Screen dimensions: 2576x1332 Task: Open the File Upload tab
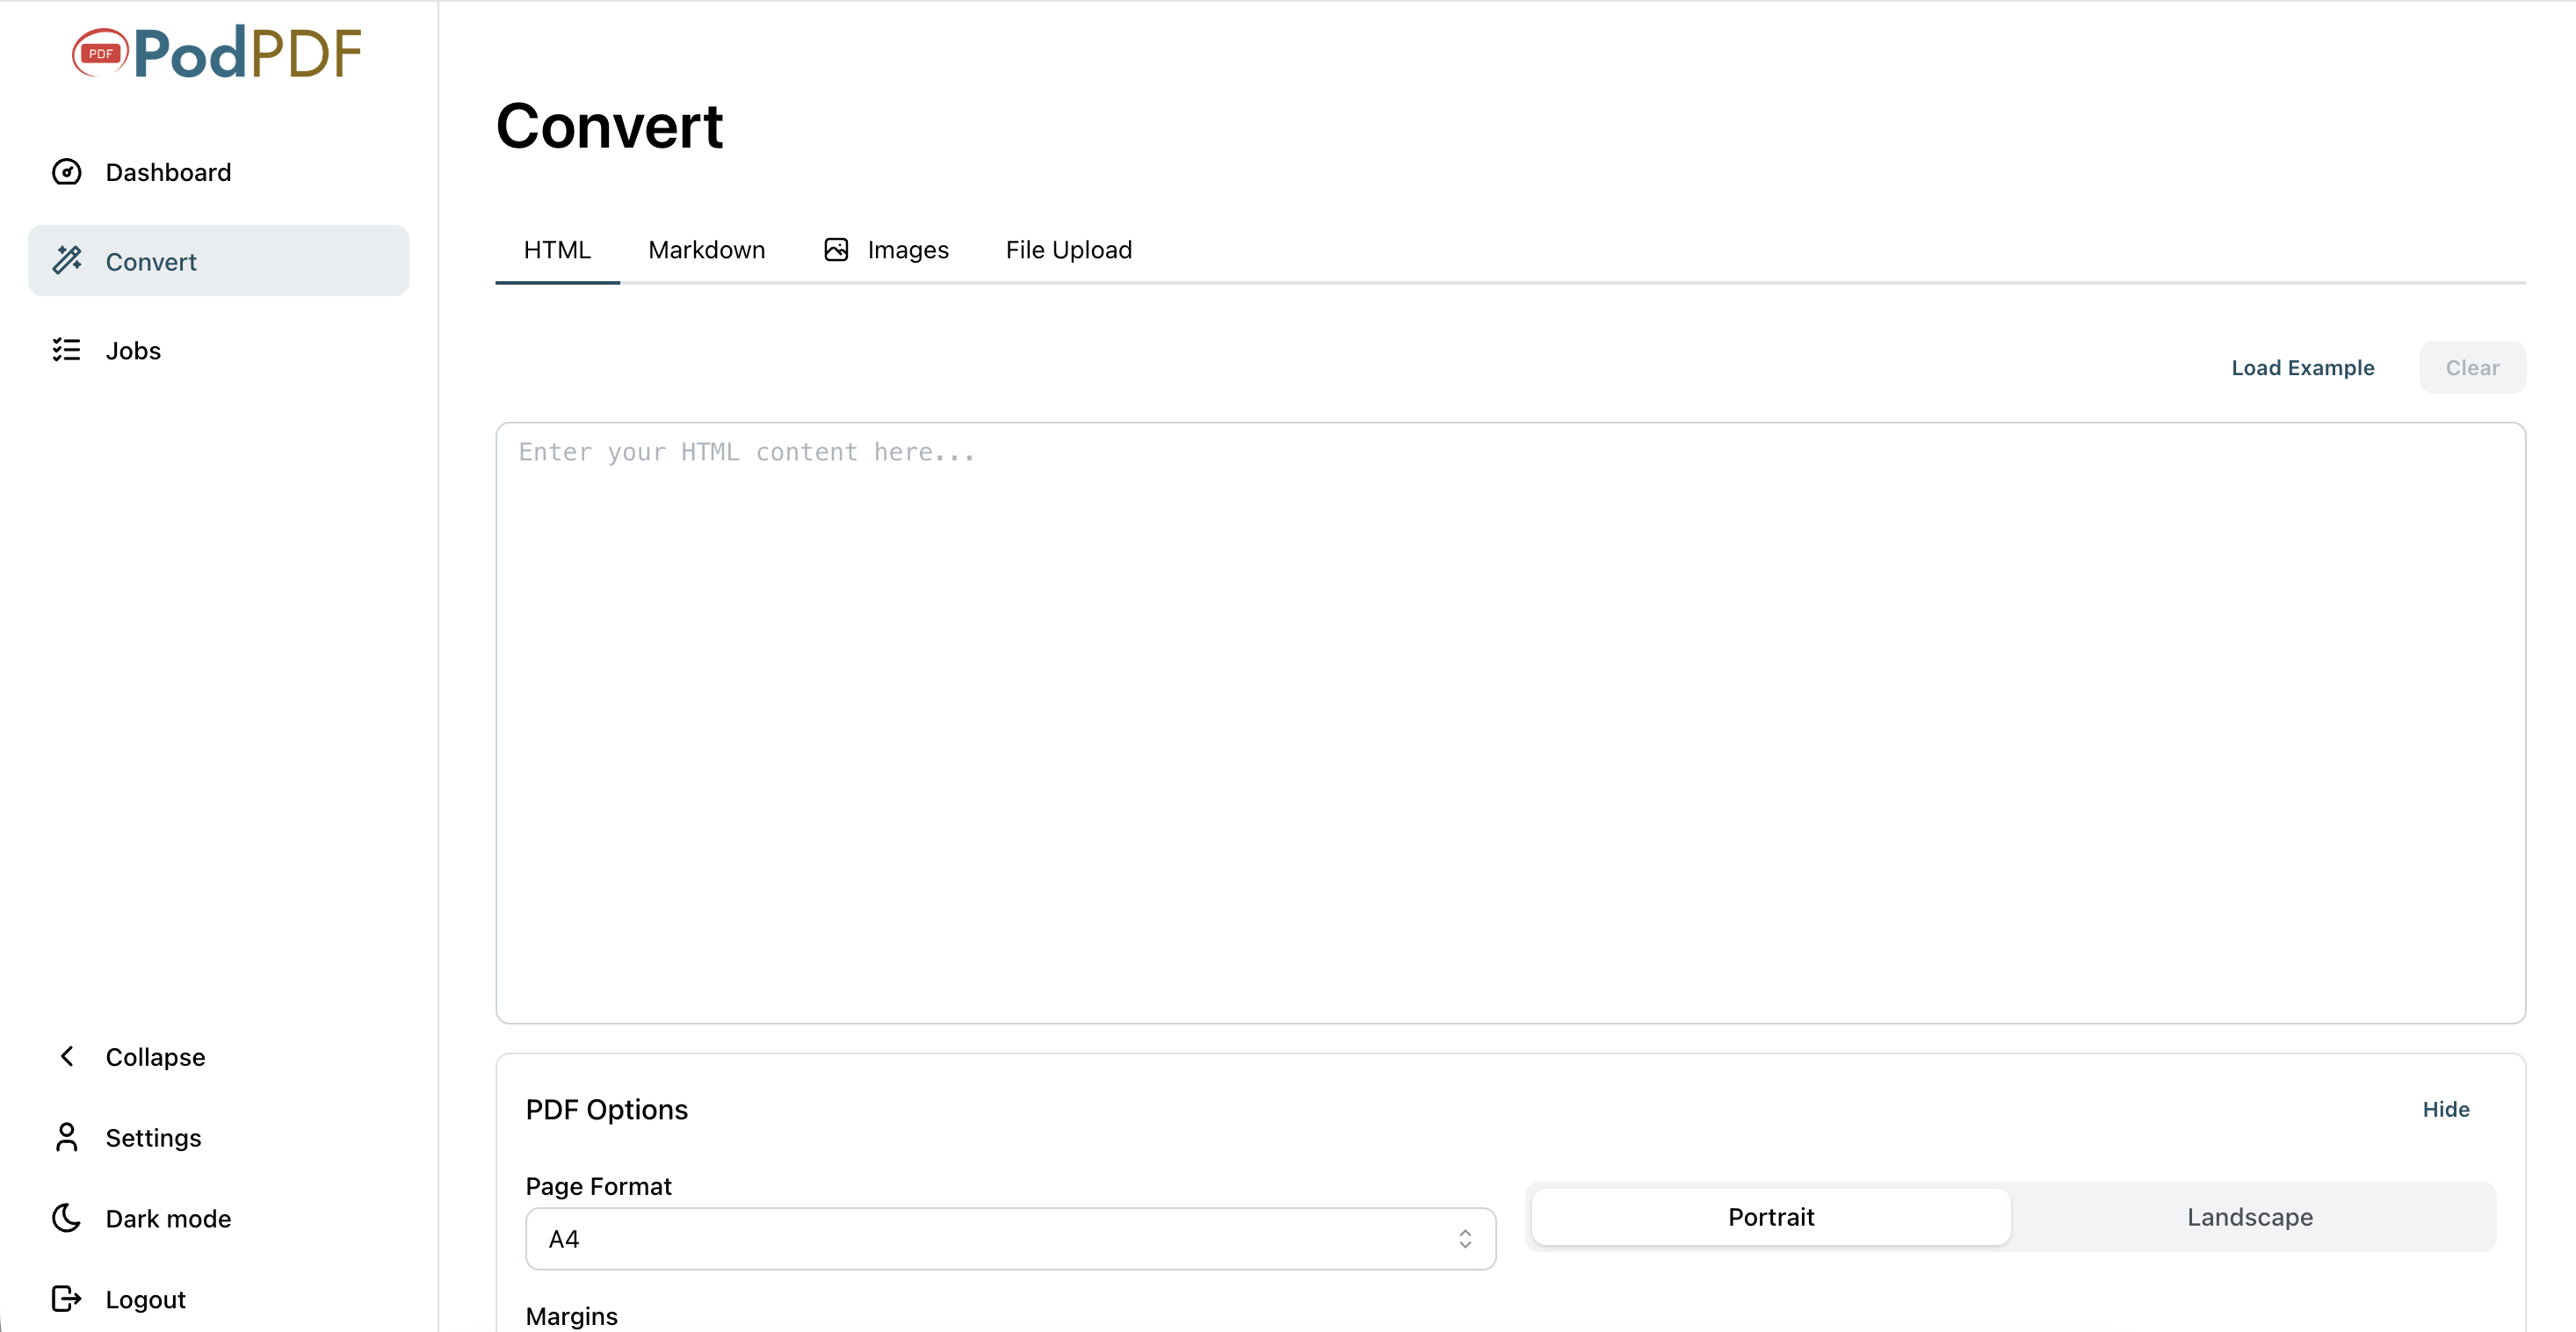point(1068,249)
